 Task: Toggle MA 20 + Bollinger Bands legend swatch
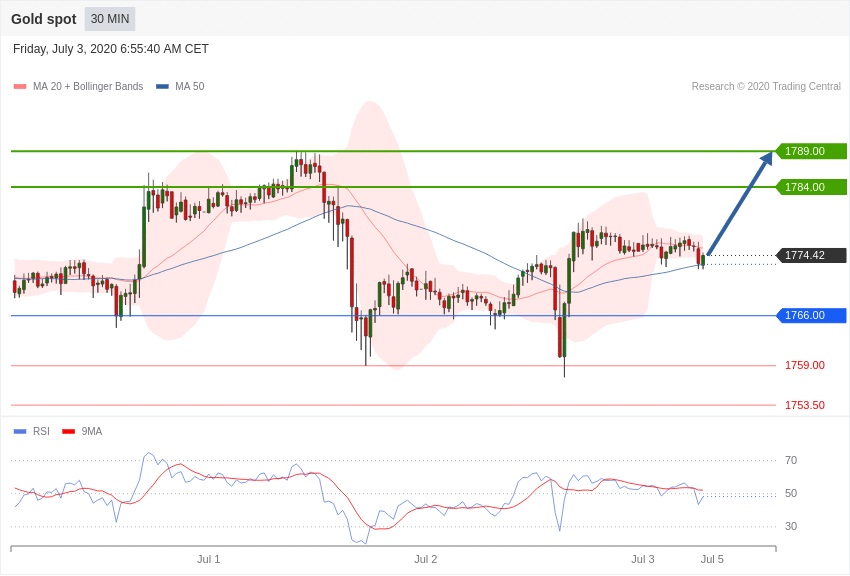(x=20, y=87)
